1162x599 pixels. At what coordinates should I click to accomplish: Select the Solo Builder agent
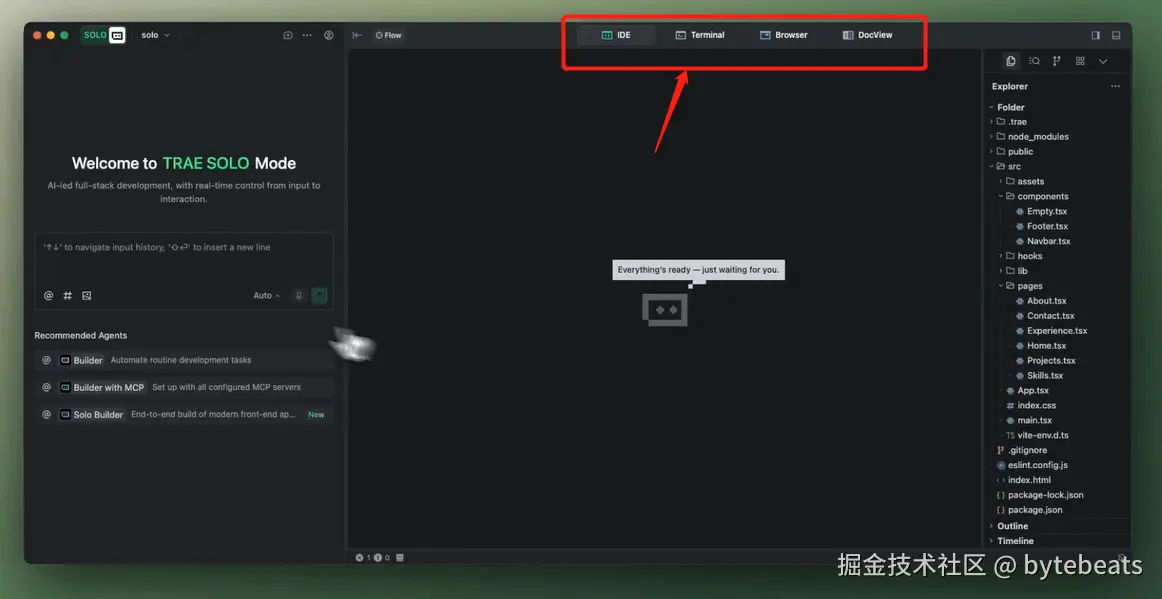tap(184, 414)
